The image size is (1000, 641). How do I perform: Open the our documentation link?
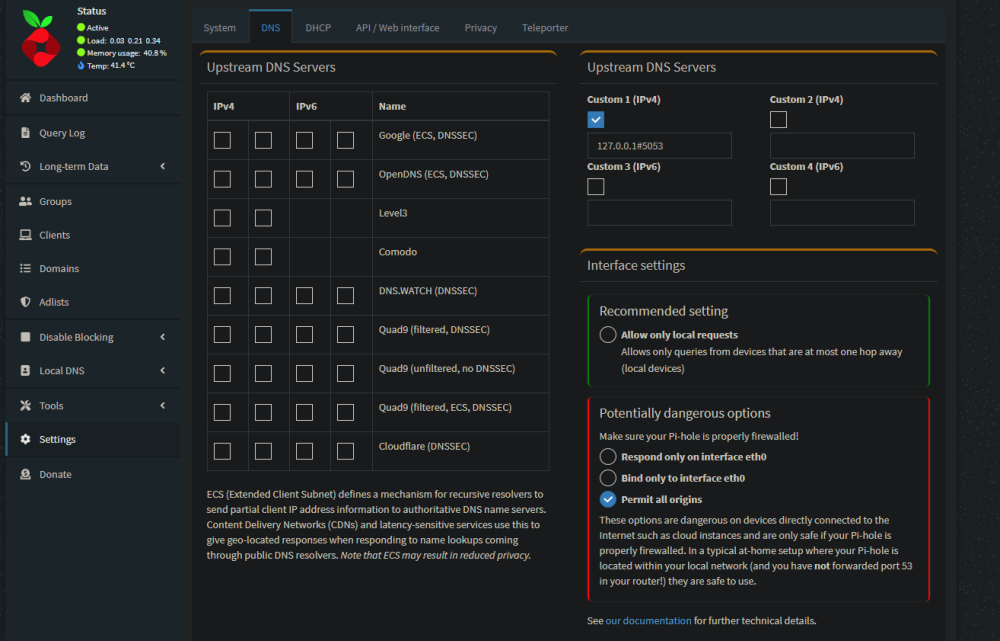648,621
